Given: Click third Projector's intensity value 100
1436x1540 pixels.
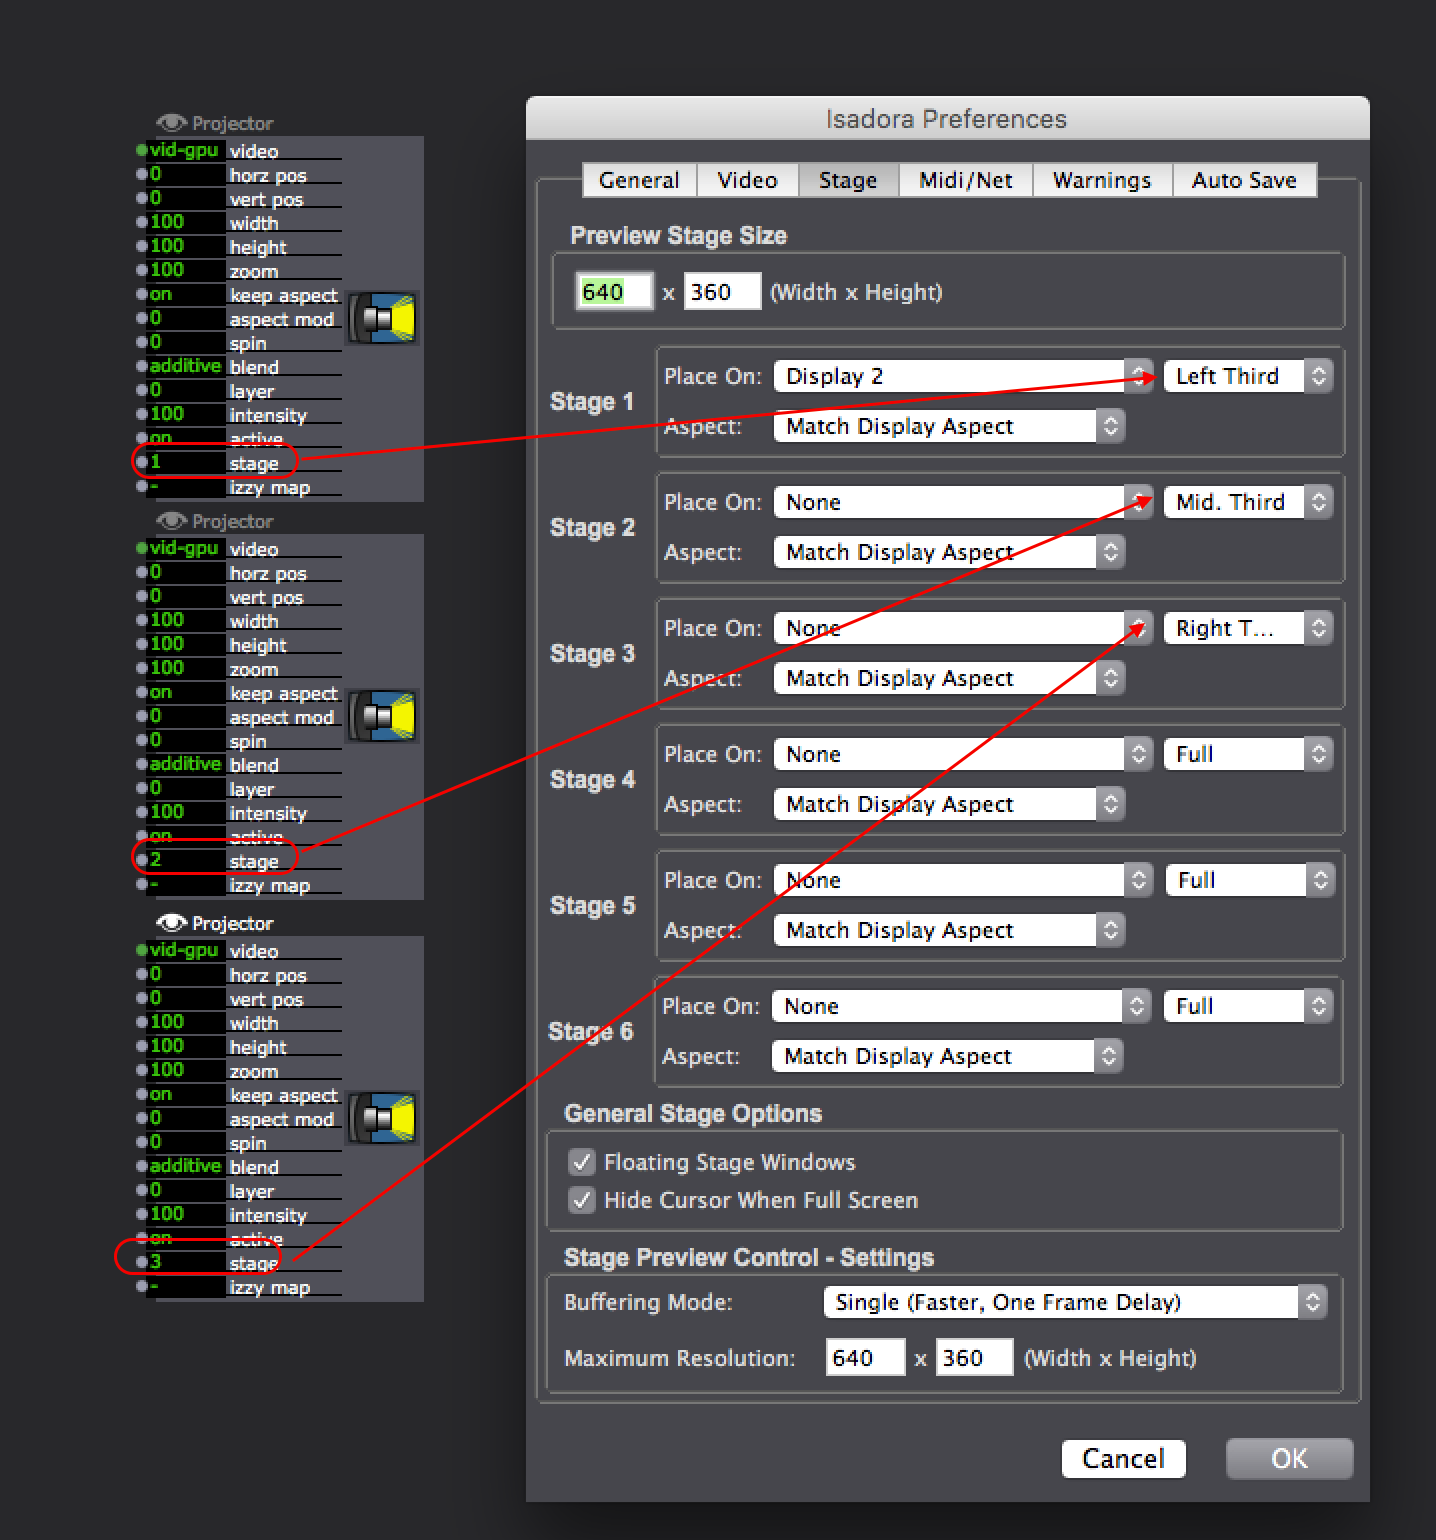Looking at the screenshot, I should click(x=186, y=1214).
